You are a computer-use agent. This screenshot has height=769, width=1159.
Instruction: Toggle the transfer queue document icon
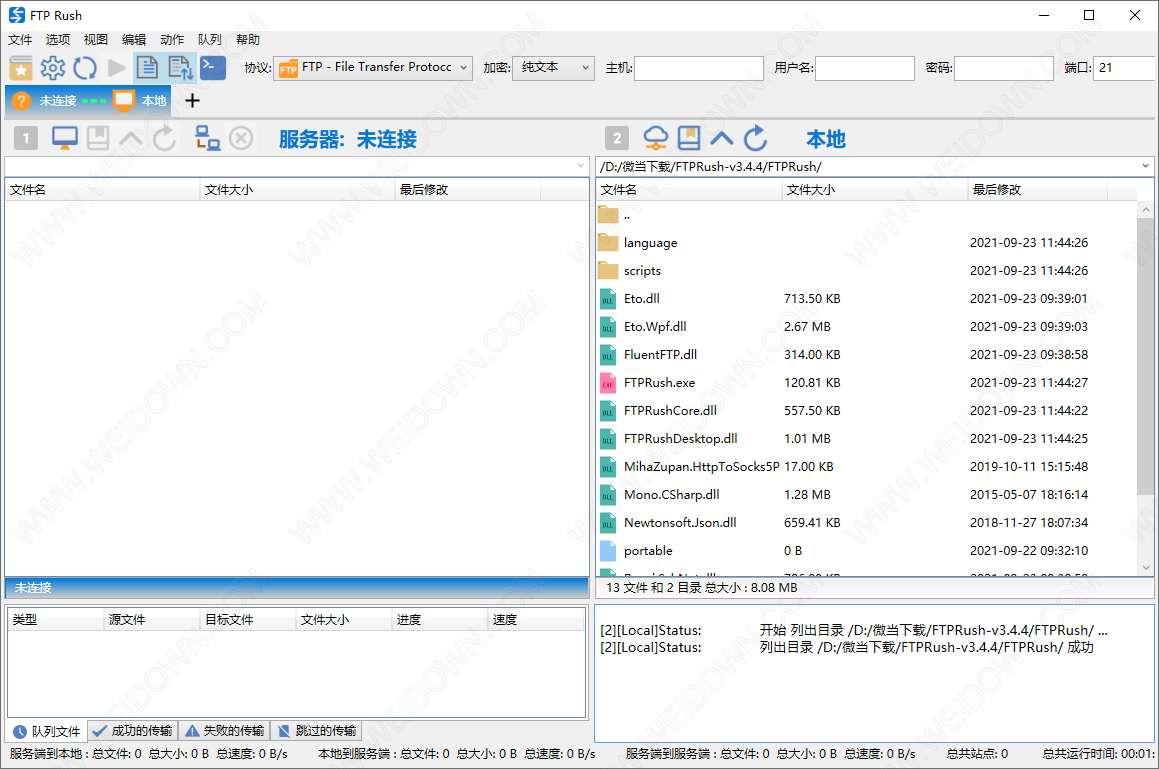coord(180,68)
